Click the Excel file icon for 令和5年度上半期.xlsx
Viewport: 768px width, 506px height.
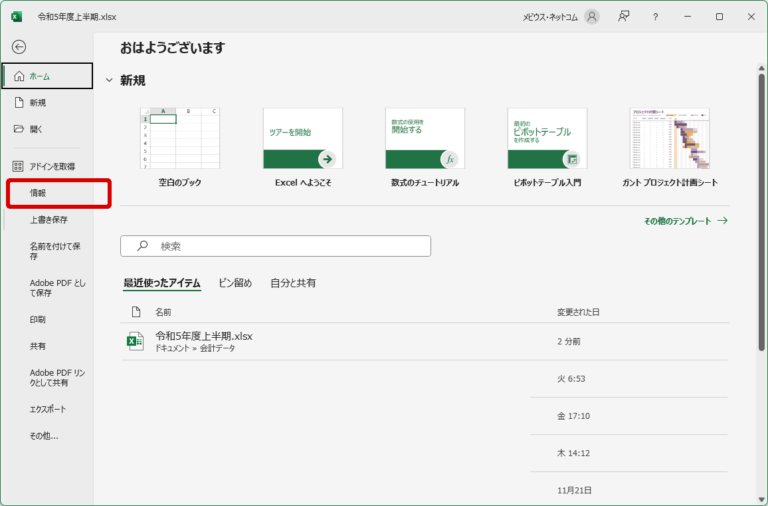click(135, 341)
